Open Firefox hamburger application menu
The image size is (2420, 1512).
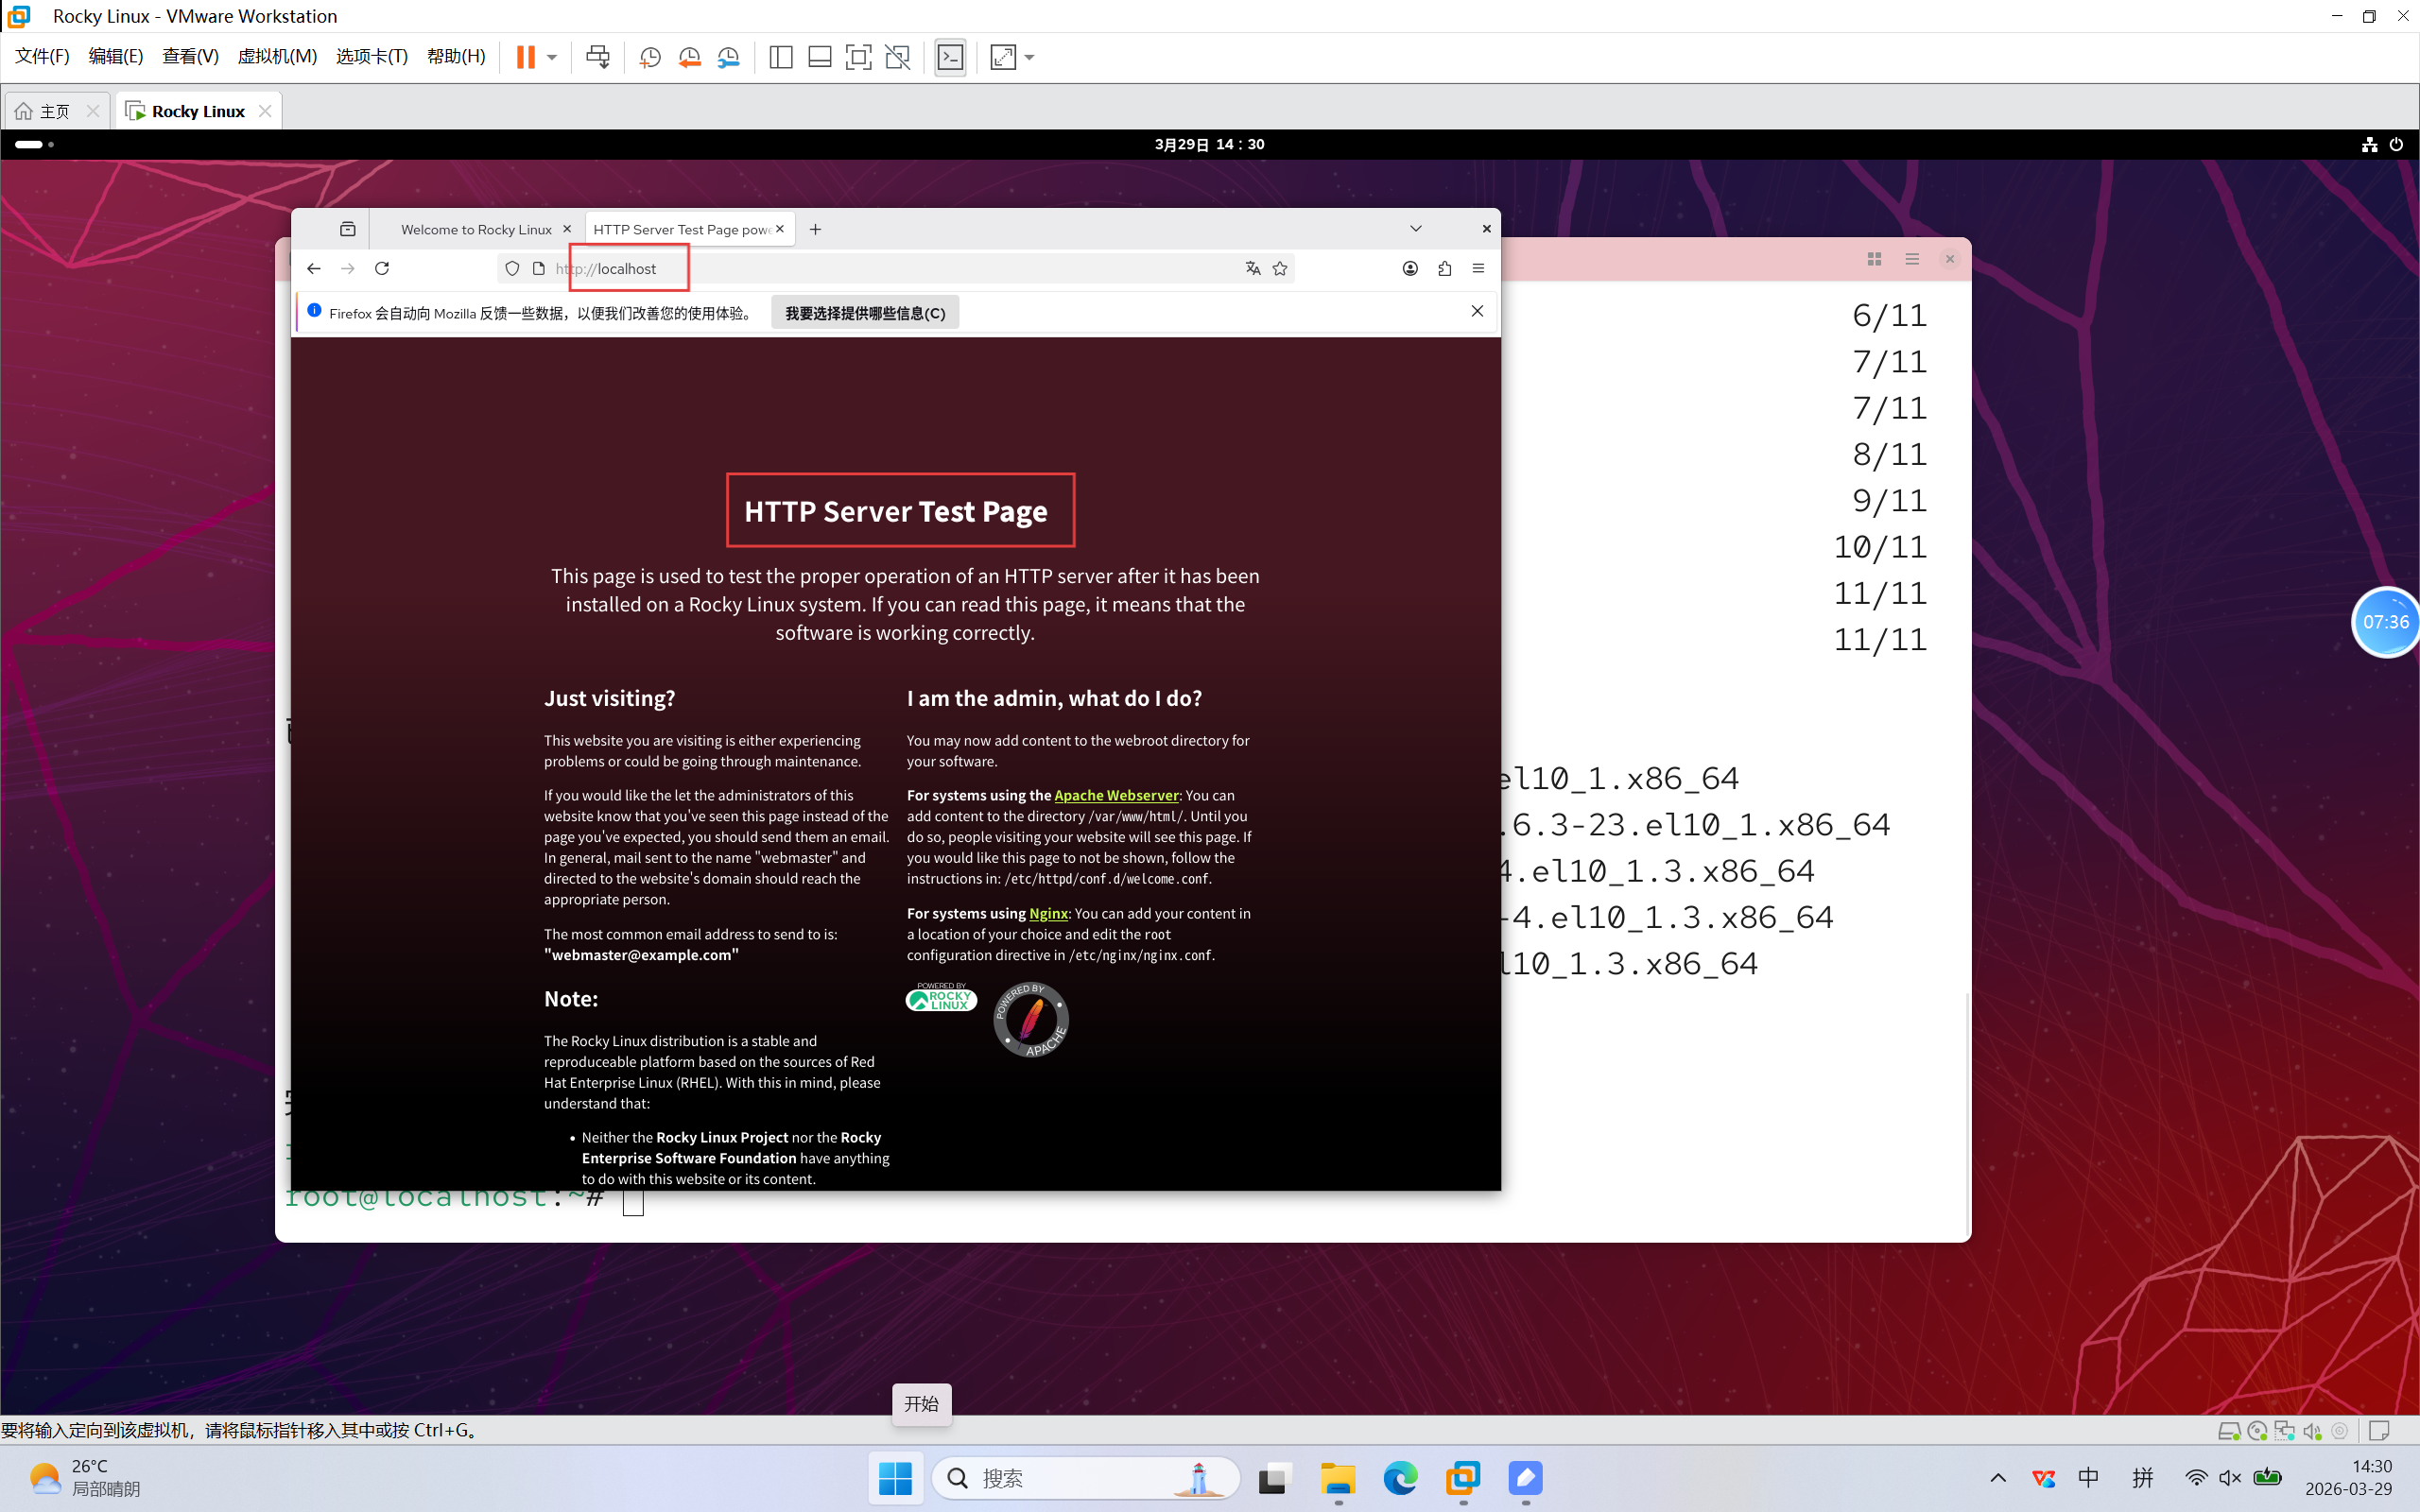click(1478, 268)
